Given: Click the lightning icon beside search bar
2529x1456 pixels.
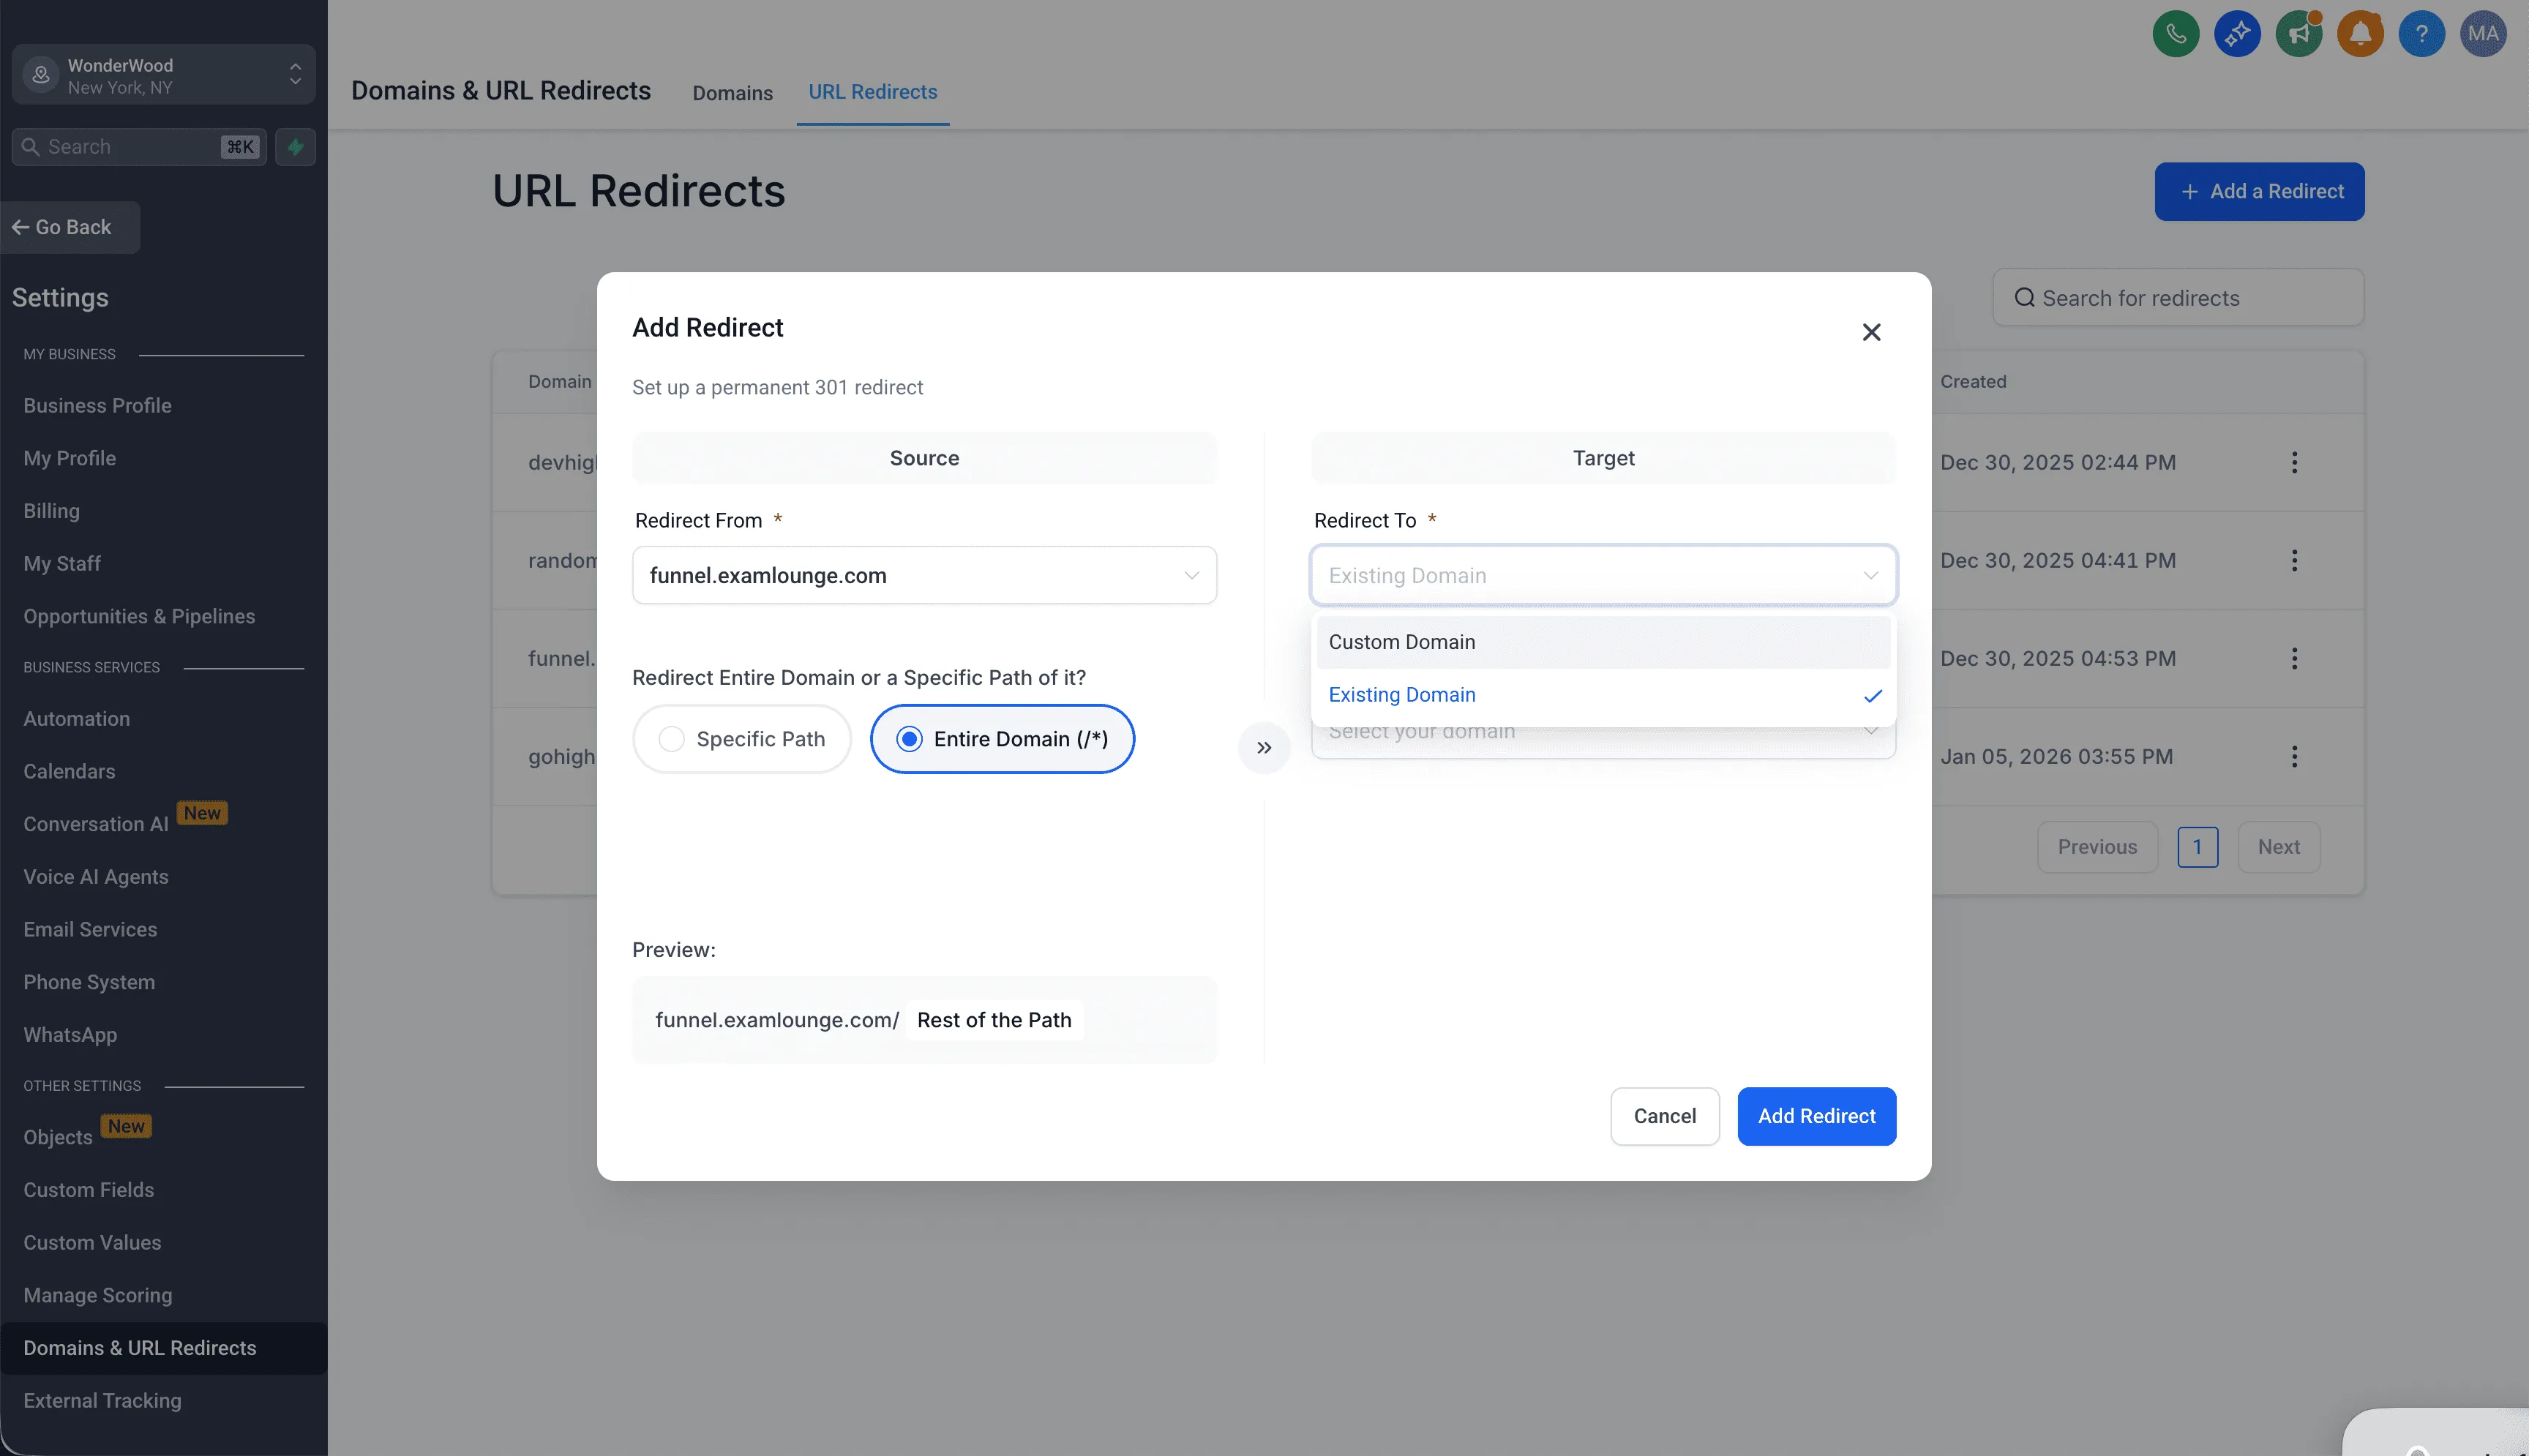Looking at the screenshot, I should (x=295, y=146).
